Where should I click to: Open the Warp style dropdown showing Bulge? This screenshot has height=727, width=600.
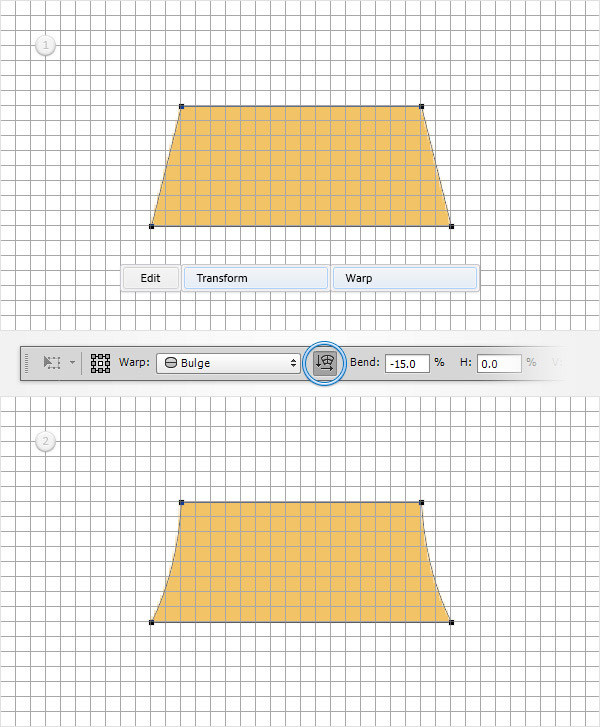(229, 363)
